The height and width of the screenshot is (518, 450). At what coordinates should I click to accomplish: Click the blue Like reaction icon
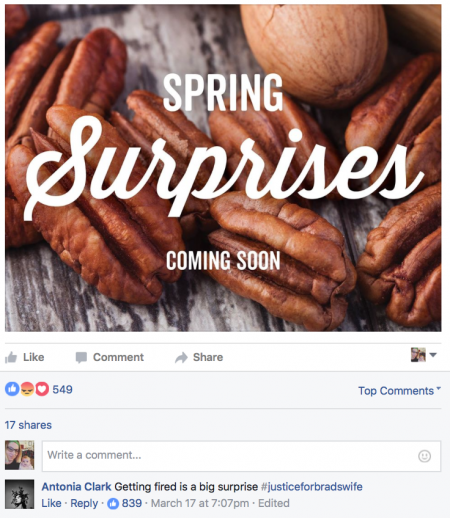click(12, 389)
